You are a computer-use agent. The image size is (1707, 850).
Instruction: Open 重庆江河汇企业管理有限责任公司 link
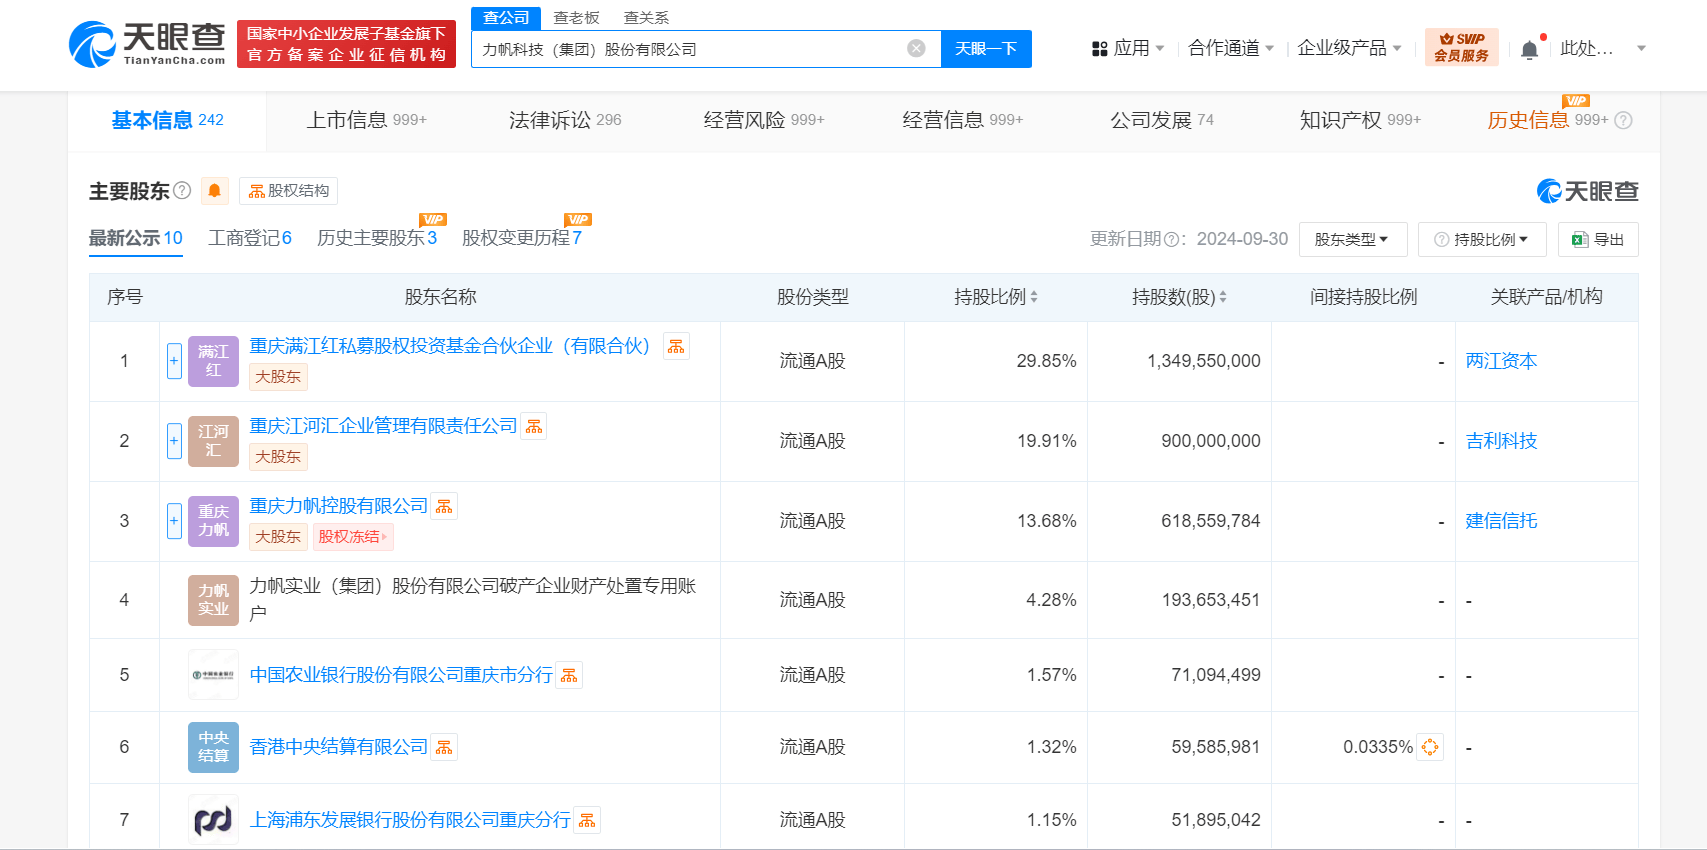tap(383, 426)
